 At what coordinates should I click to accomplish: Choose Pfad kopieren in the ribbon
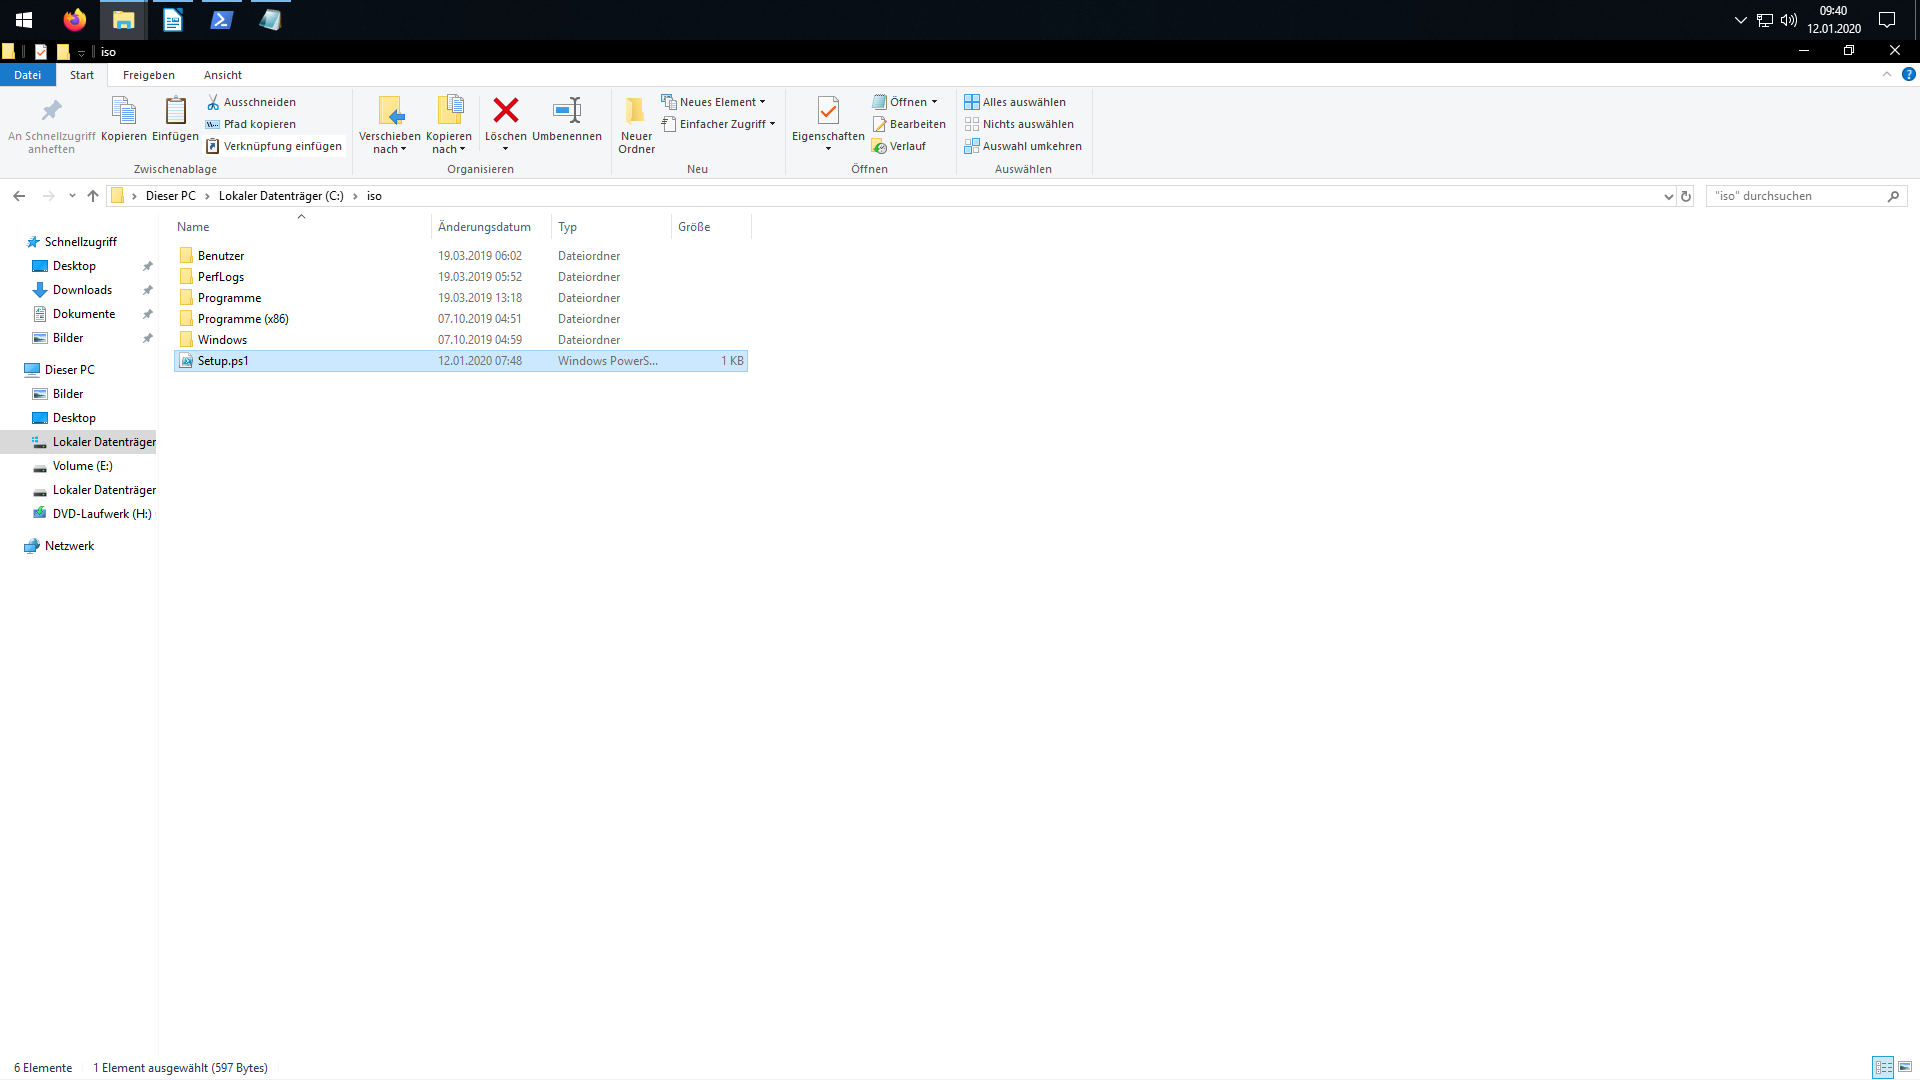[x=251, y=124]
